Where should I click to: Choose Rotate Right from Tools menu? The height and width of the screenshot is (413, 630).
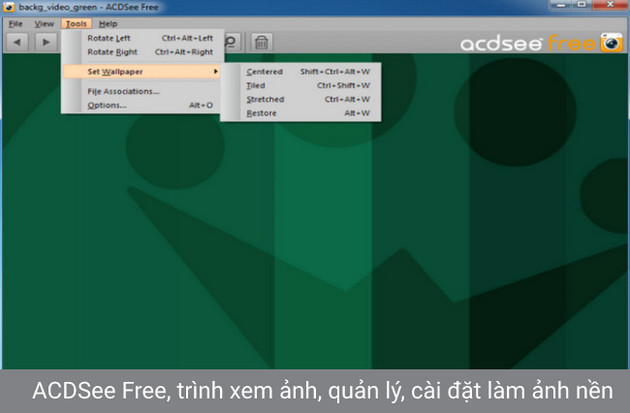pyautogui.click(x=142, y=52)
